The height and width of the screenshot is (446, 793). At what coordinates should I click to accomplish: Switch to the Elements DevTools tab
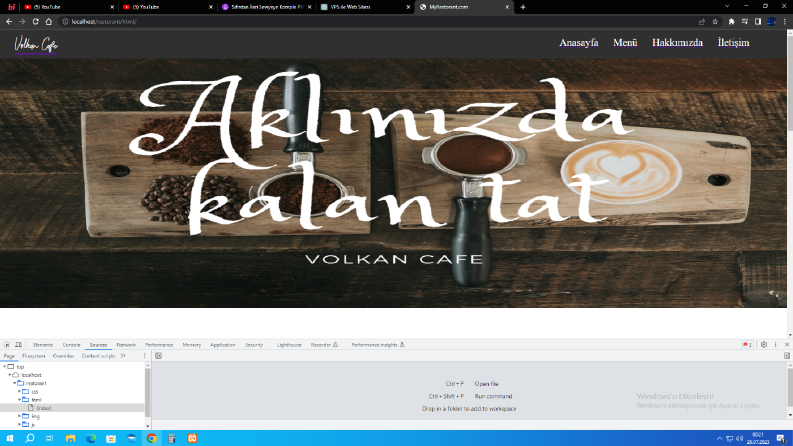point(43,345)
